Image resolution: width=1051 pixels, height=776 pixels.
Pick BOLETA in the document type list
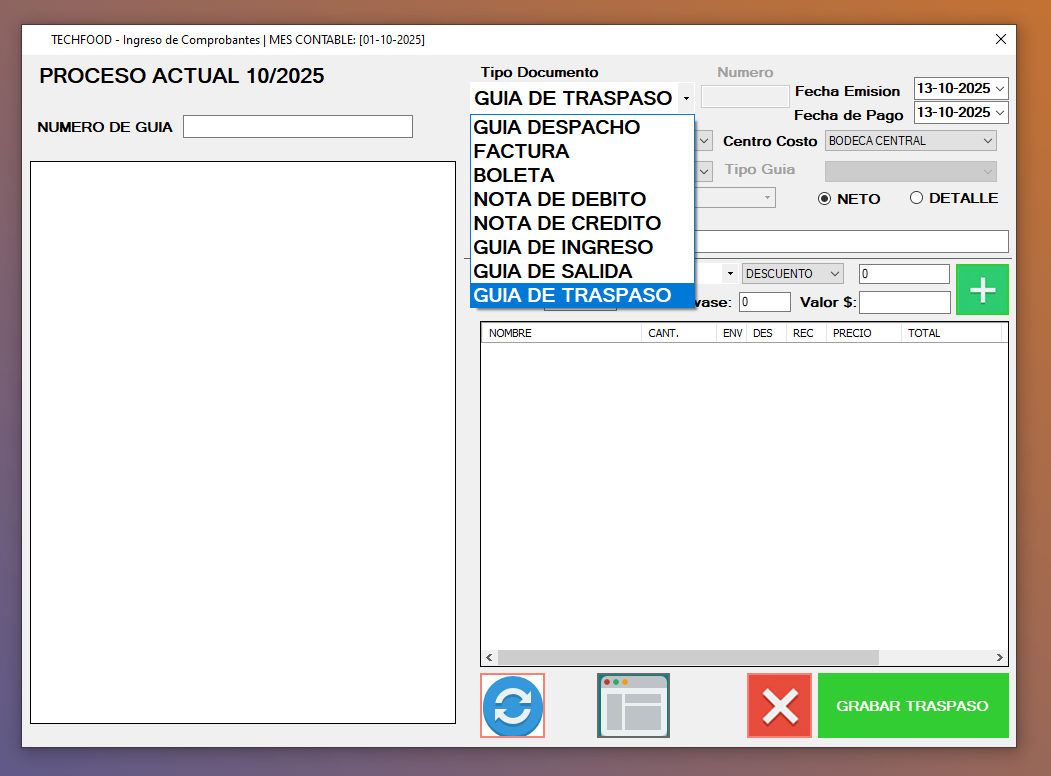[x=514, y=175]
